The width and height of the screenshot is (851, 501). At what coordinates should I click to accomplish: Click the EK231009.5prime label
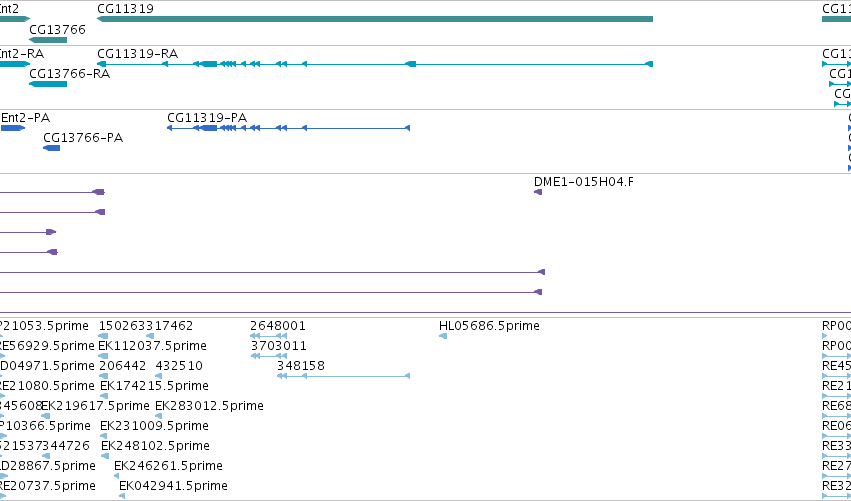154,426
